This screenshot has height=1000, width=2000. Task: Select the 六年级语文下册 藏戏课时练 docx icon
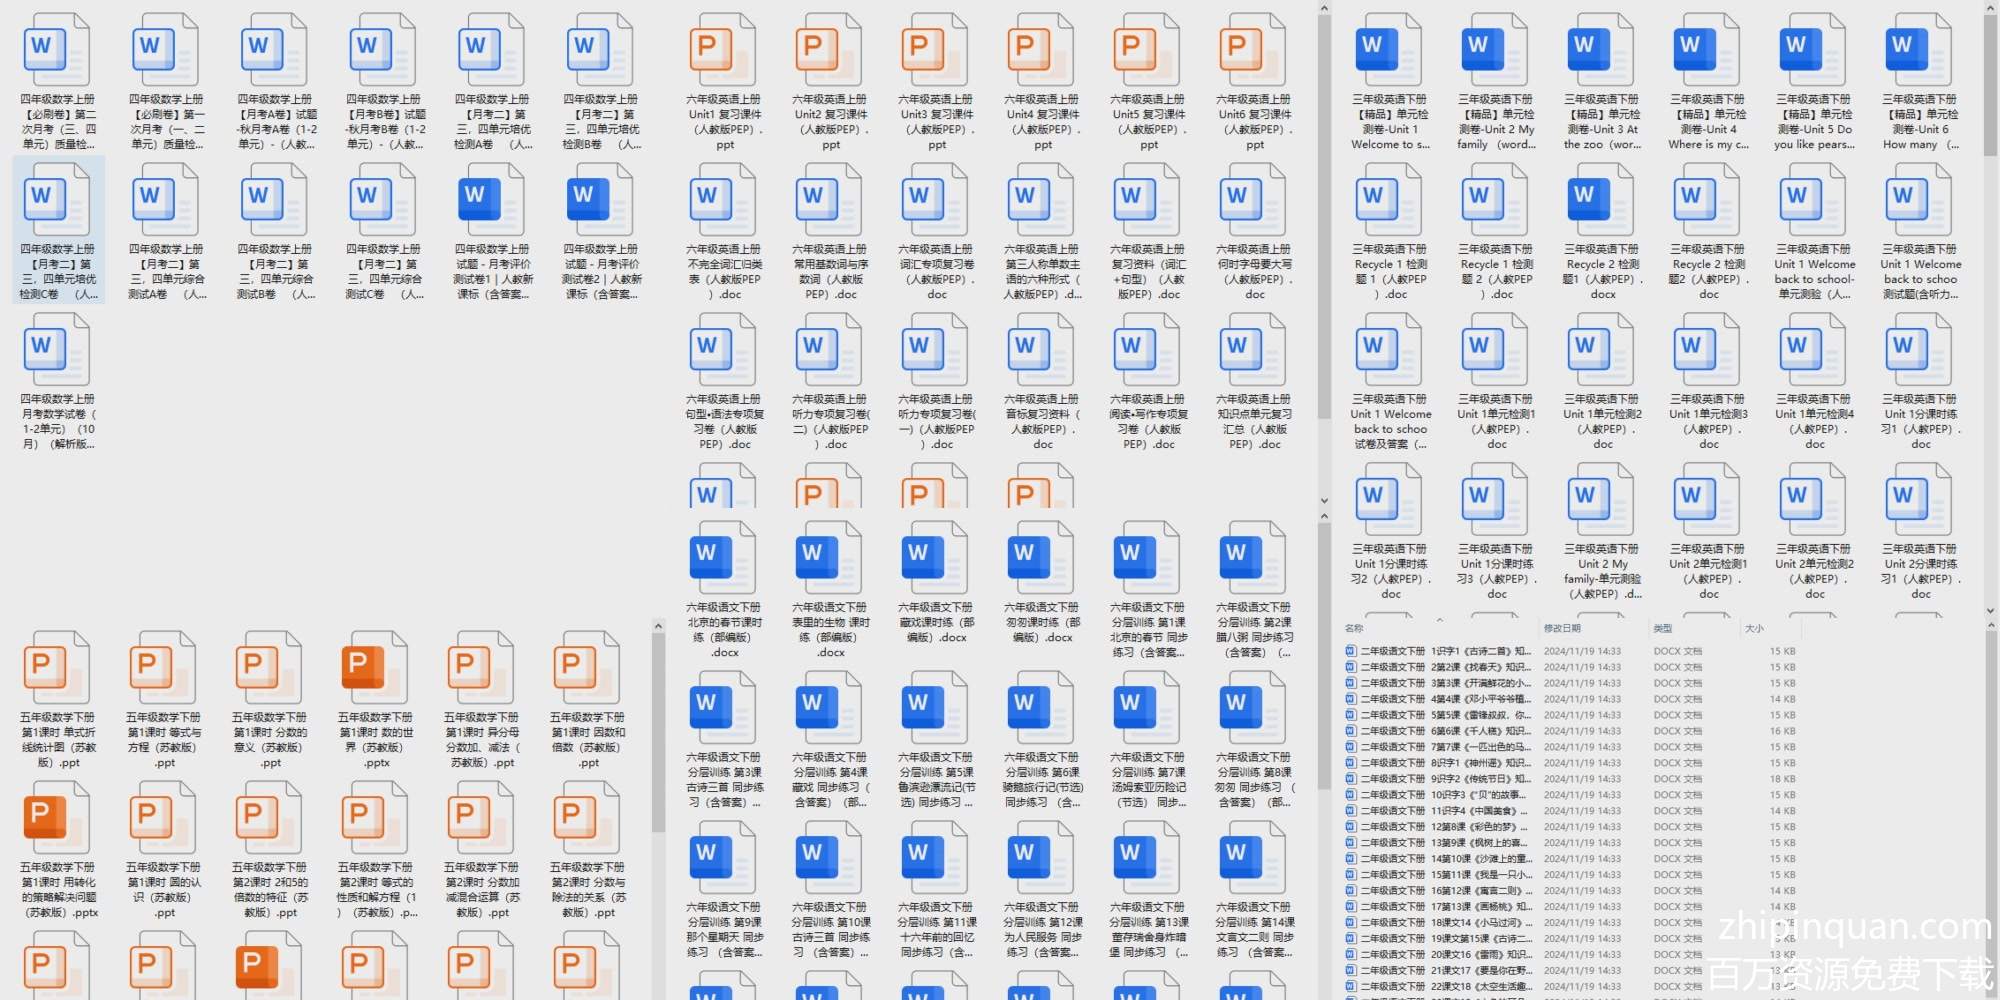point(936,558)
